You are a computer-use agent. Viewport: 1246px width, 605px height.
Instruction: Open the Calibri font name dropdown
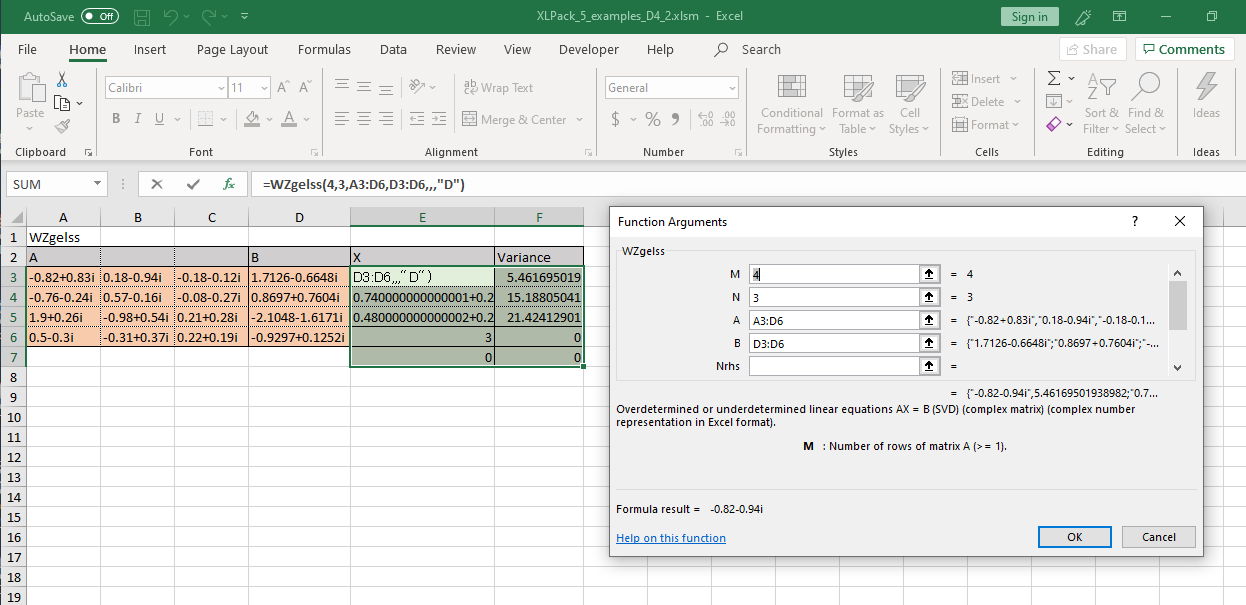(x=220, y=88)
